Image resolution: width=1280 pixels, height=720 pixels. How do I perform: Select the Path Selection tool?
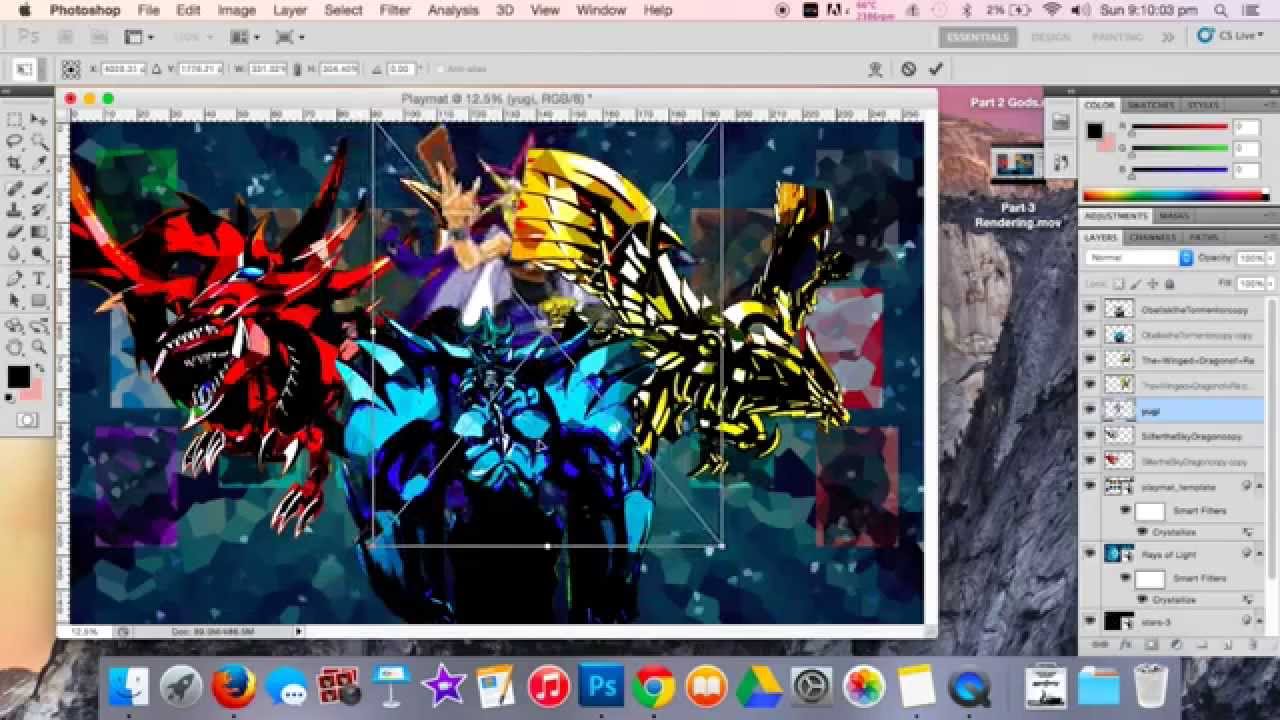pos(15,301)
